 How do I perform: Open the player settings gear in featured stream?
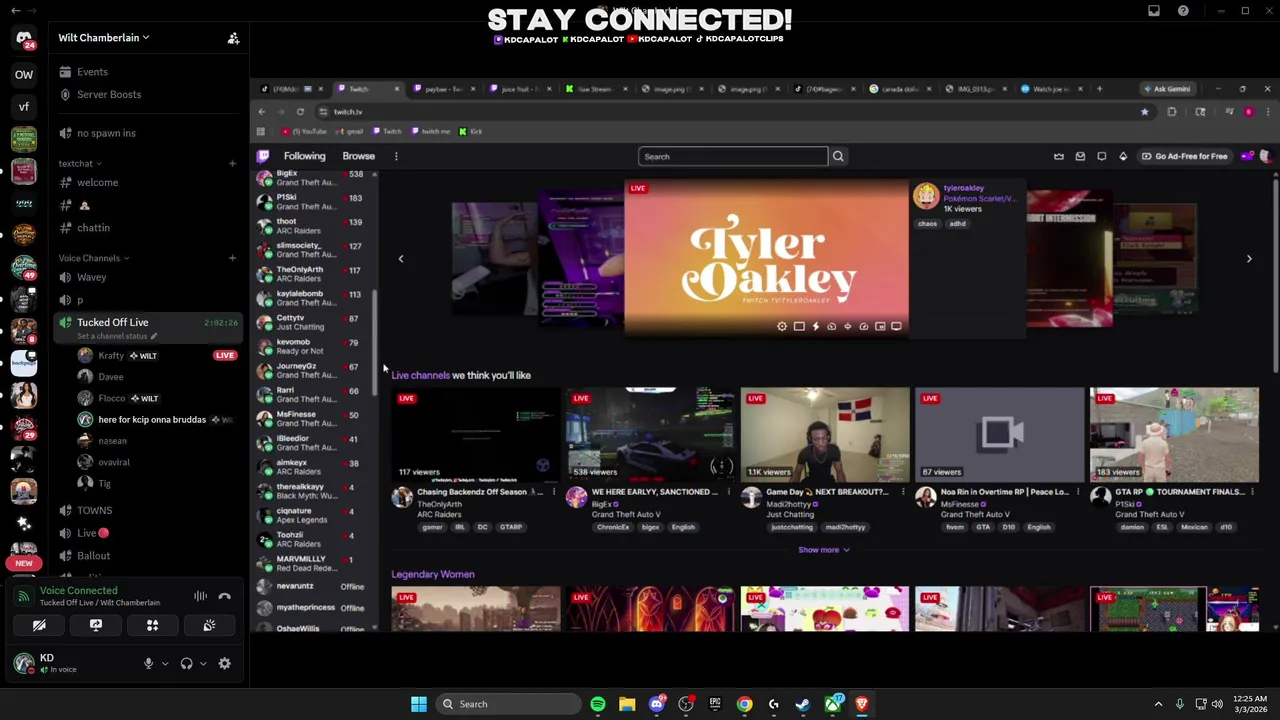click(x=782, y=326)
